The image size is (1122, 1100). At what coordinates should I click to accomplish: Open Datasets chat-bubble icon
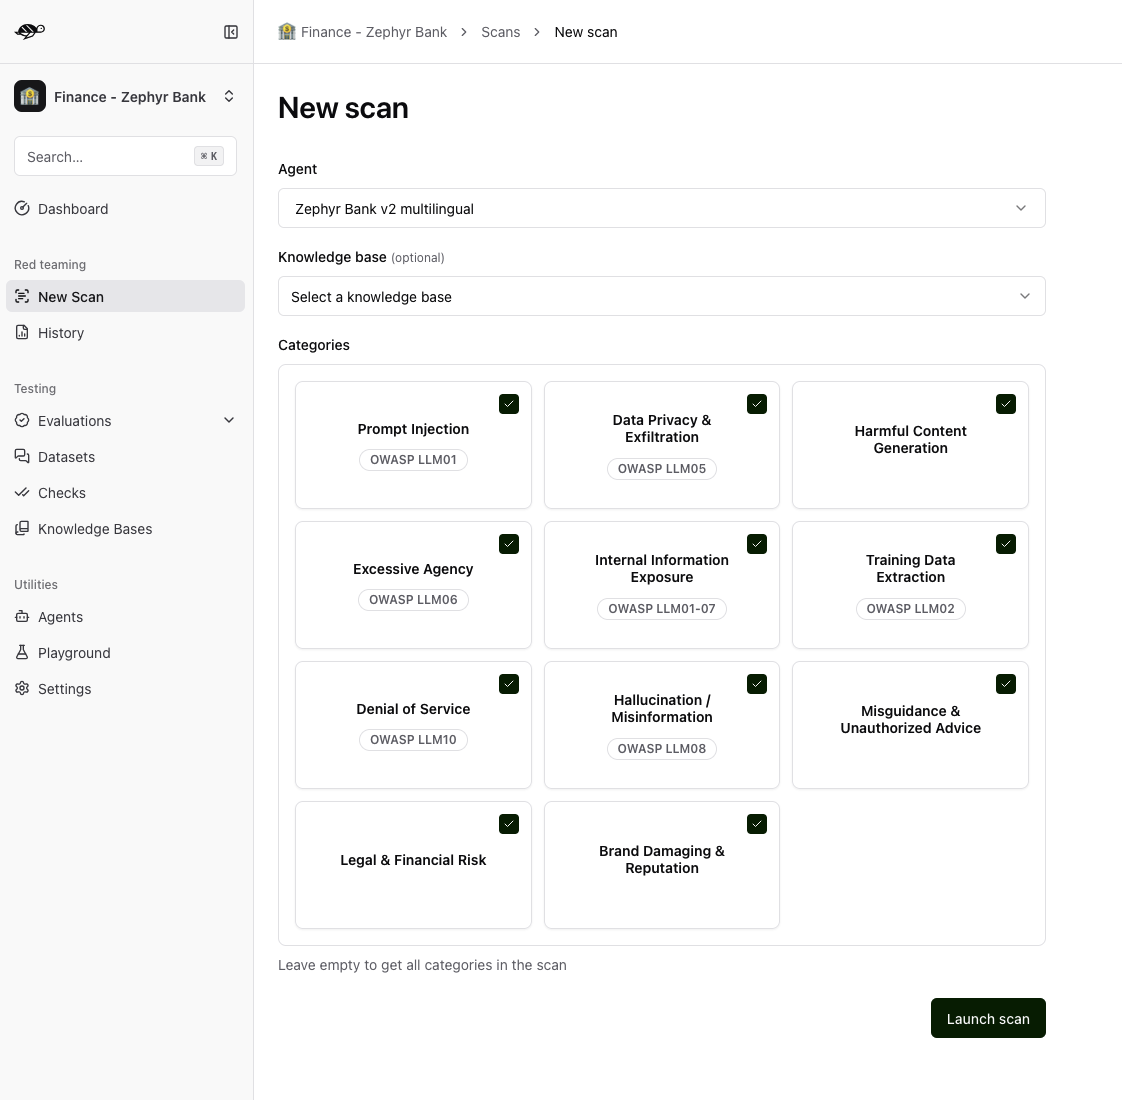pos(22,457)
